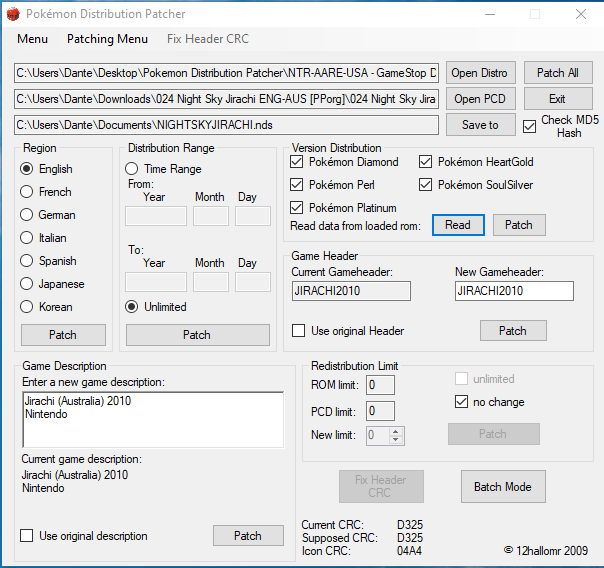604x568 pixels.
Task: Click the Batch Mode button
Action: (503, 486)
